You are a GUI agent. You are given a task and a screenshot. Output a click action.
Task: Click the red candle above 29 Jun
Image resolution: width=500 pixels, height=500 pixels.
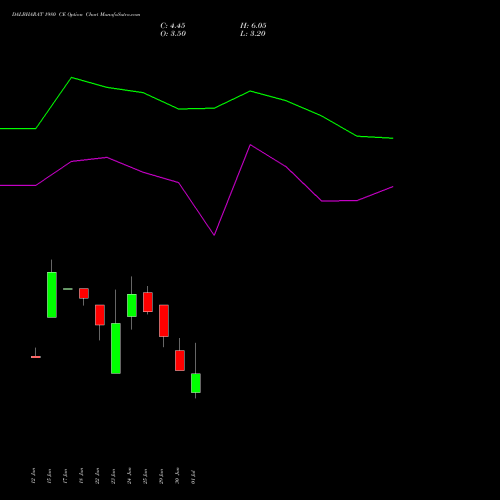pyautogui.click(x=164, y=321)
